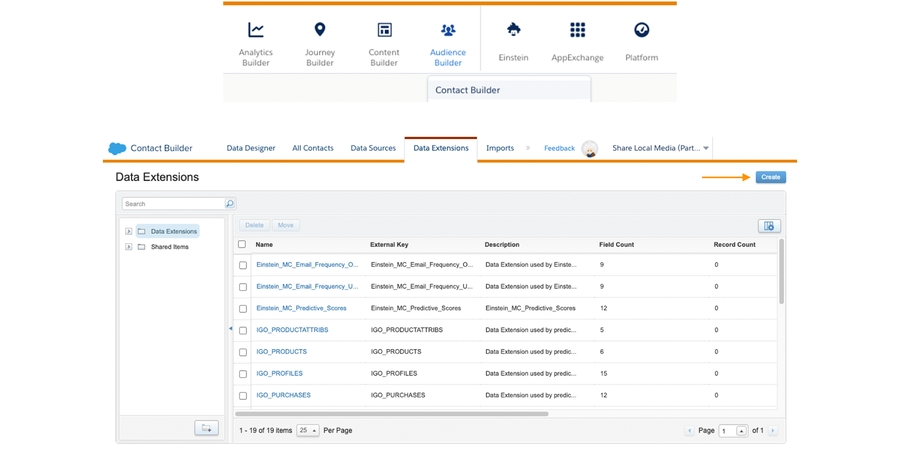This screenshot has width=900, height=450.
Task: Open the IGO_PURCHASES data extension link
Action: (x=283, y=395)
